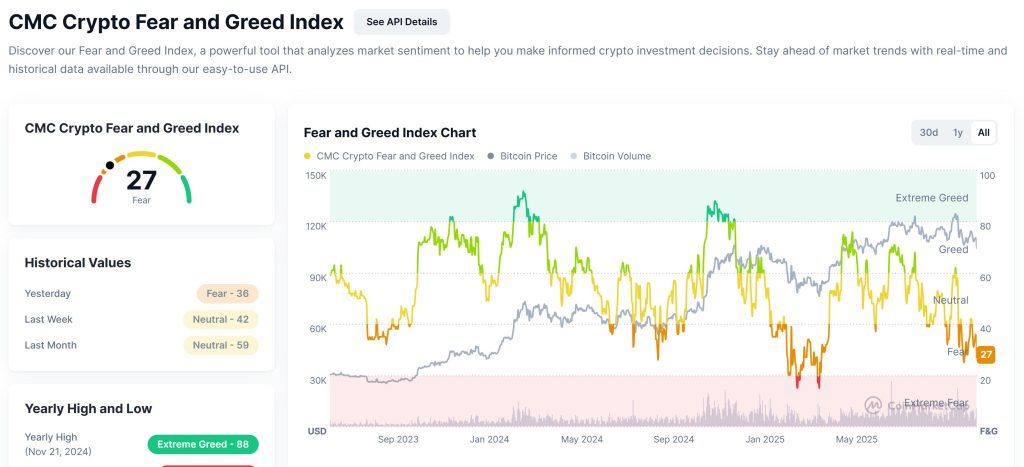Click the Extreme Greed - 88 yearly high badge
The image size is (1024, 467).
click(x=203, y=444)
